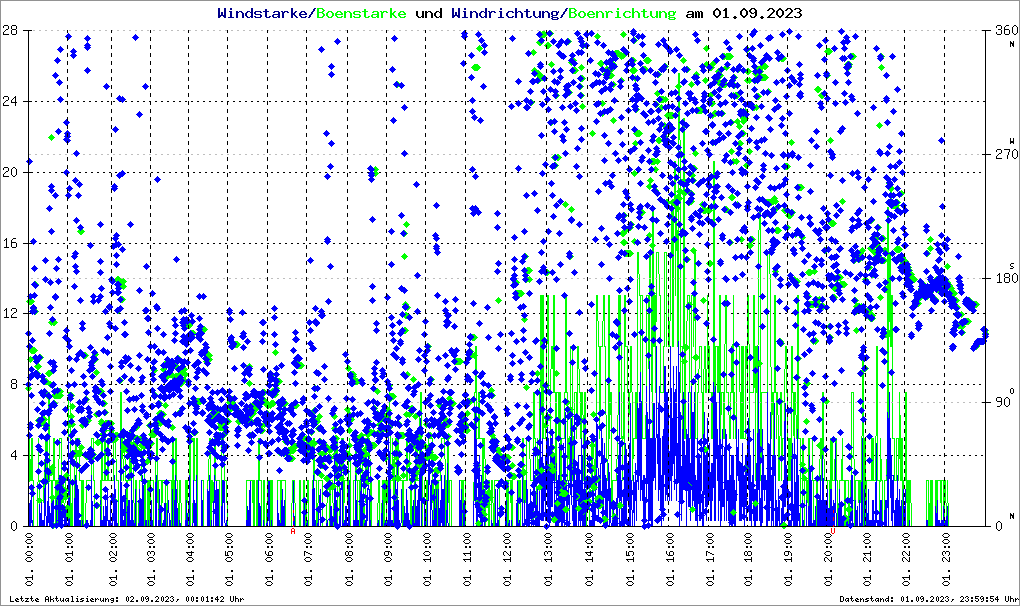Screen dimensions: 1020x606
Task: Click the '01. 16:00' time axis label
Action: (x=669, y=559)
